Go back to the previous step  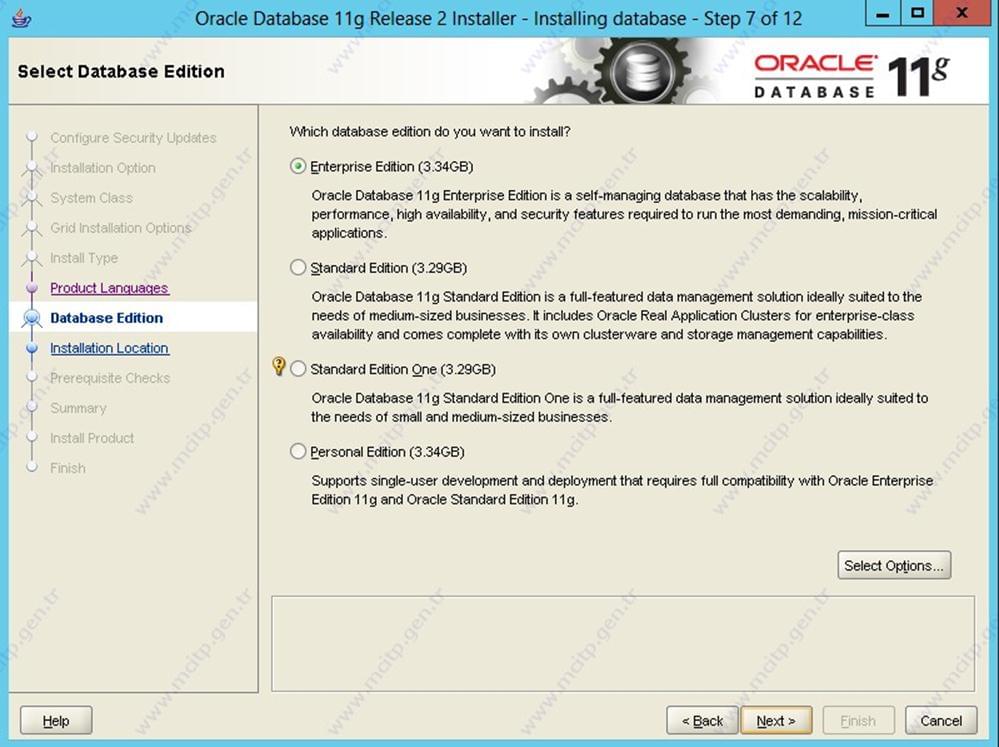point(702,721)
